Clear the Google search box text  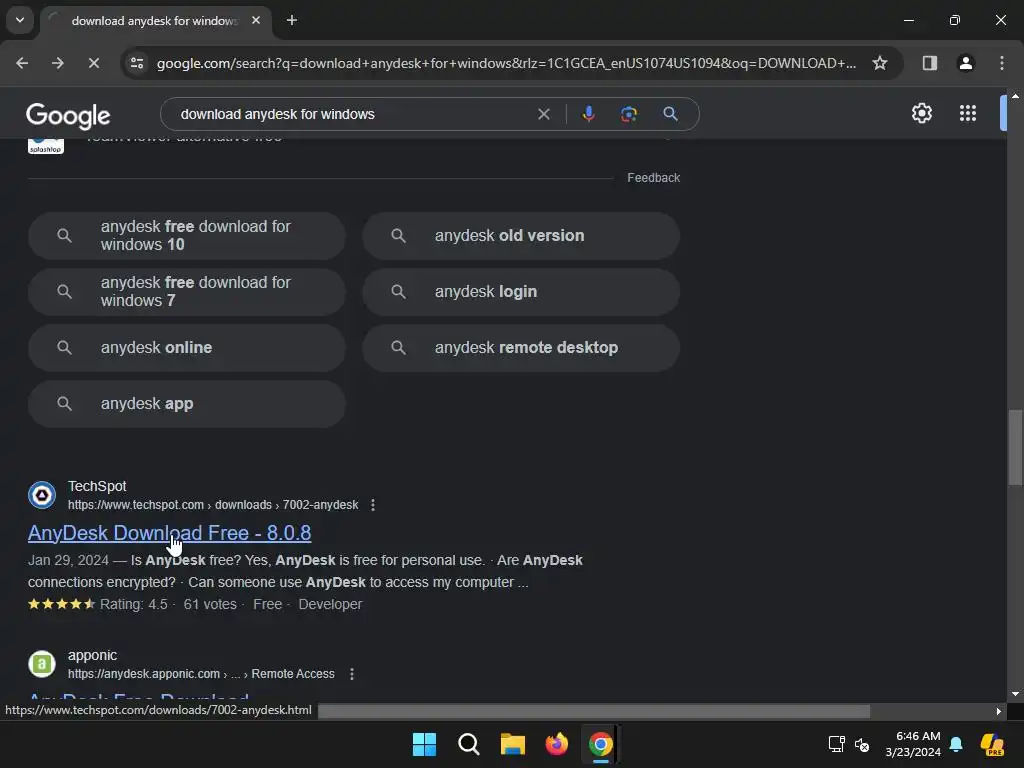543,114
